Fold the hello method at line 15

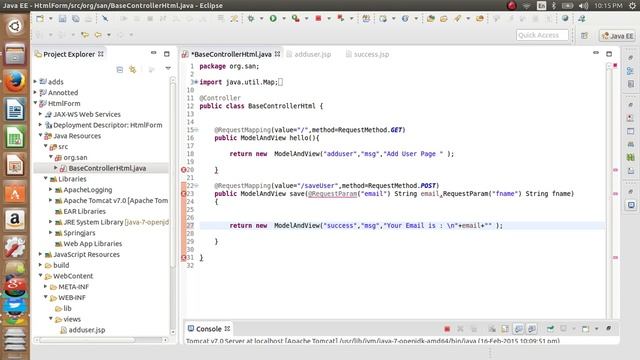pyautogui.click(x=196, y=130)
